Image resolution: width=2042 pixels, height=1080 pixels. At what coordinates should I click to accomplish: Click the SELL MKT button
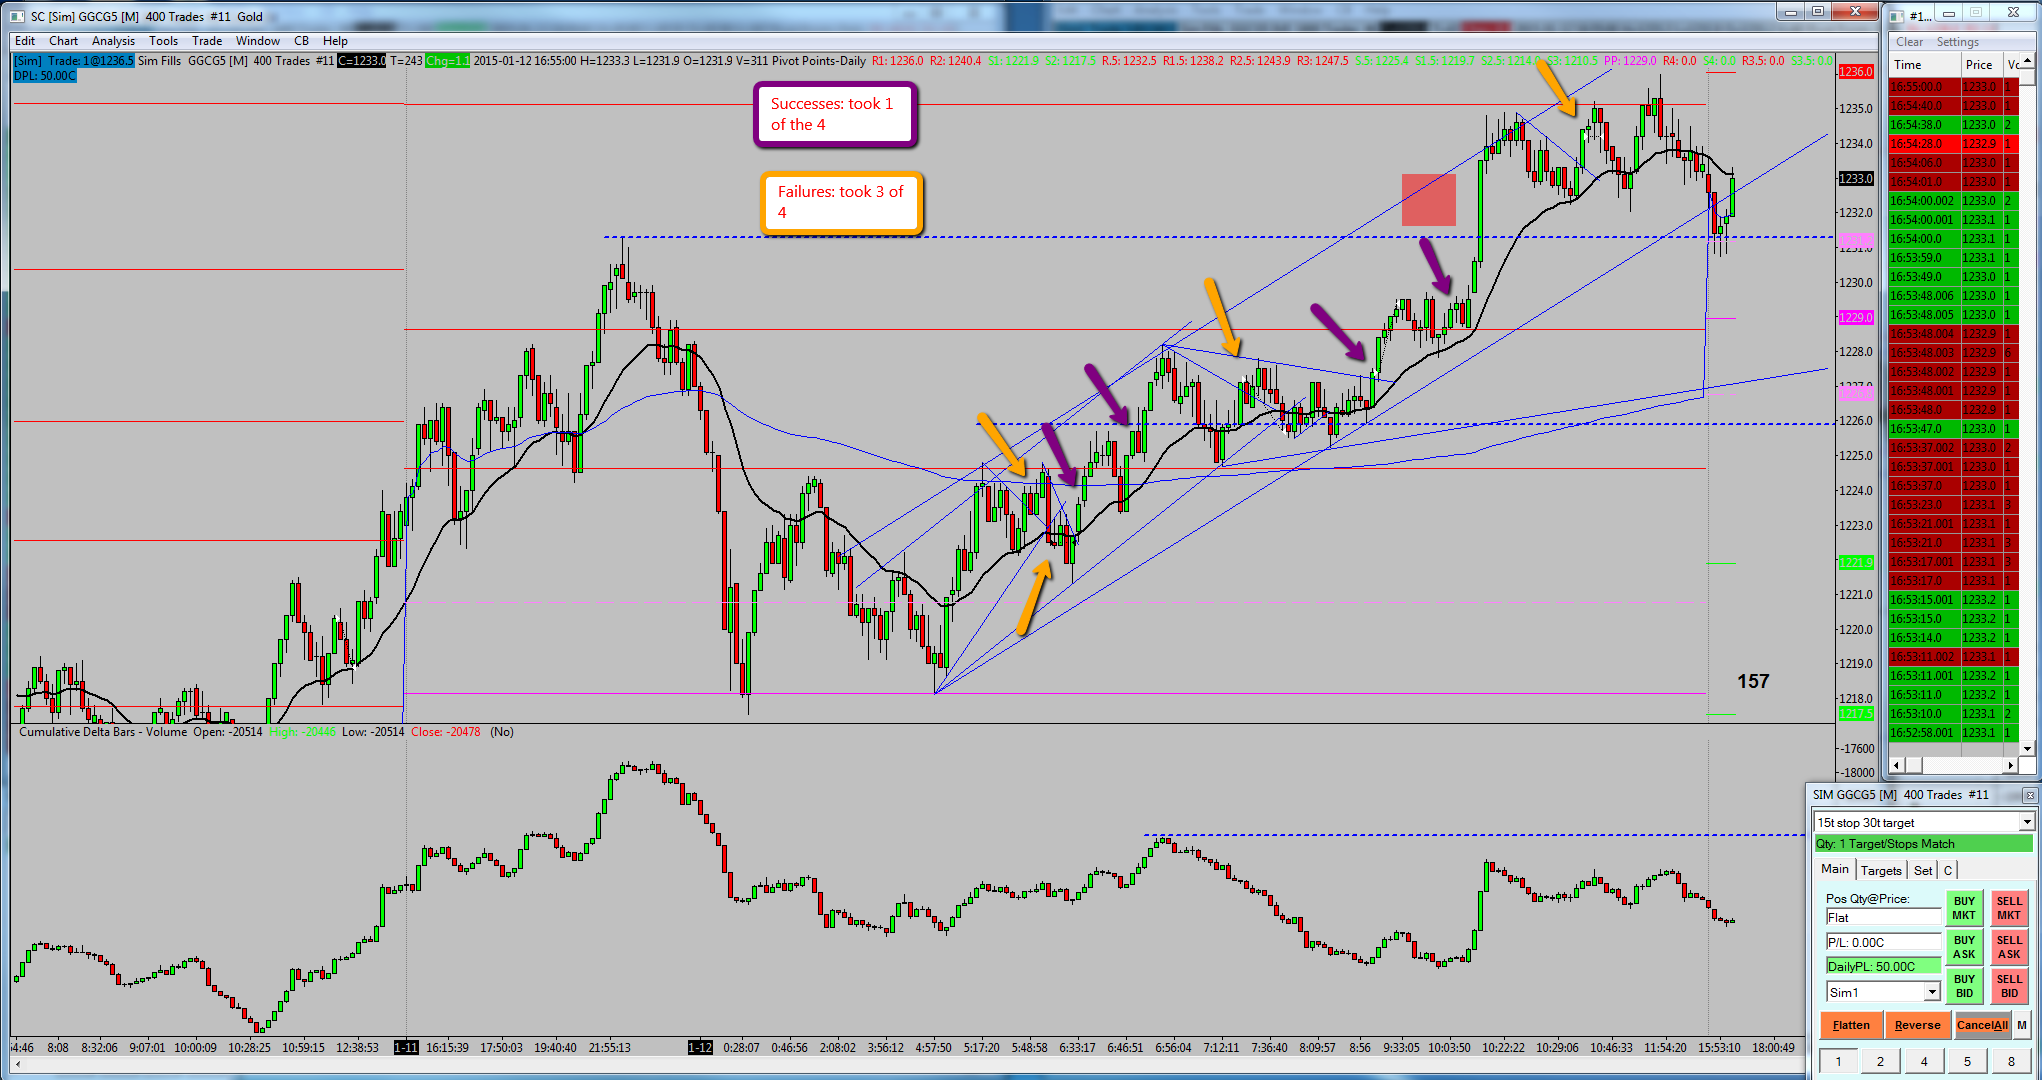click(x=2009, y=908)
